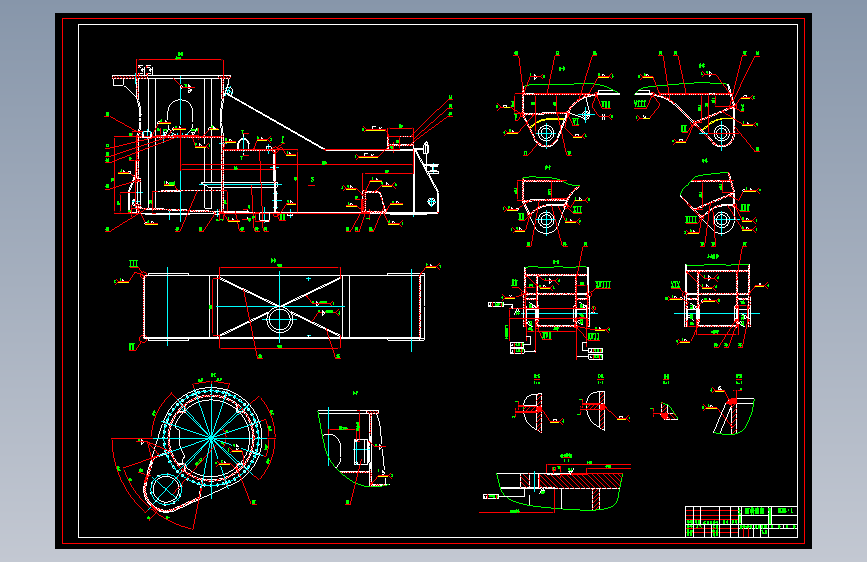
Task: Click the Roman numeral III label by the top view
Action: [x=133, y=264]
